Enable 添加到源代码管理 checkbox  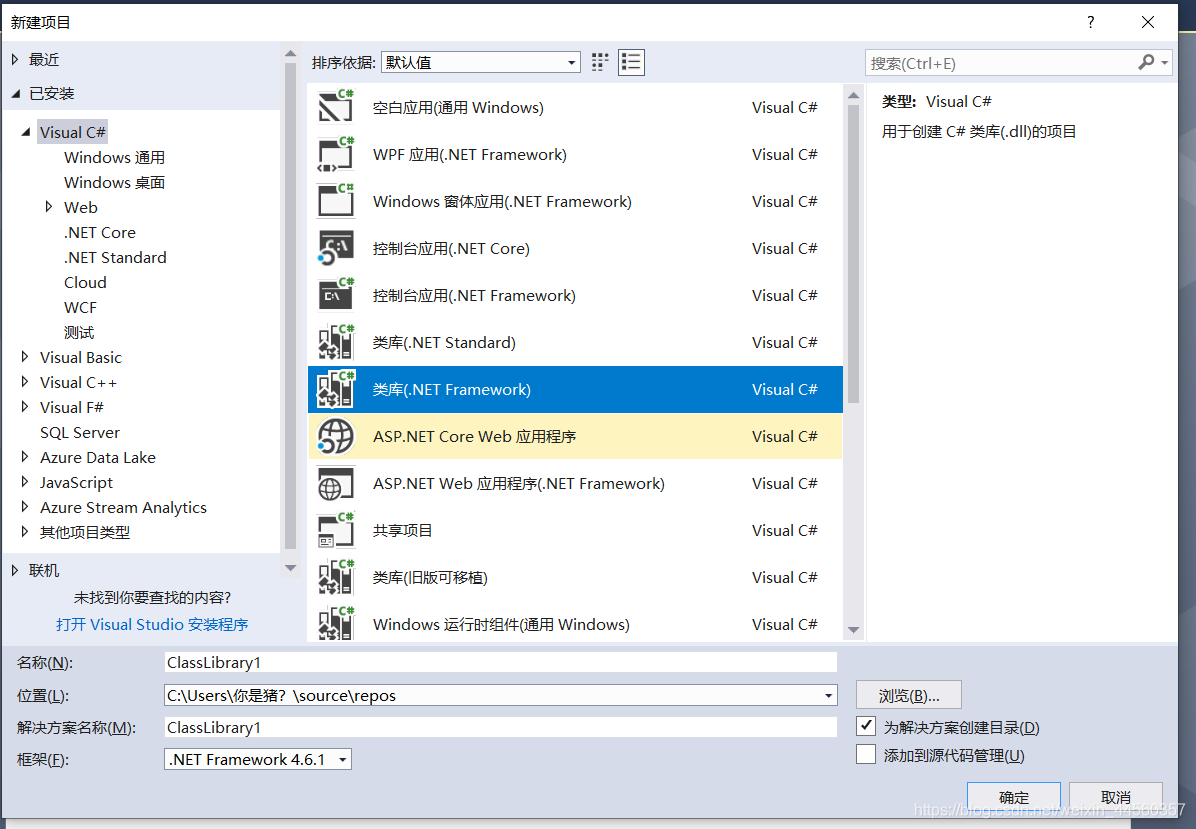point(866,754)
